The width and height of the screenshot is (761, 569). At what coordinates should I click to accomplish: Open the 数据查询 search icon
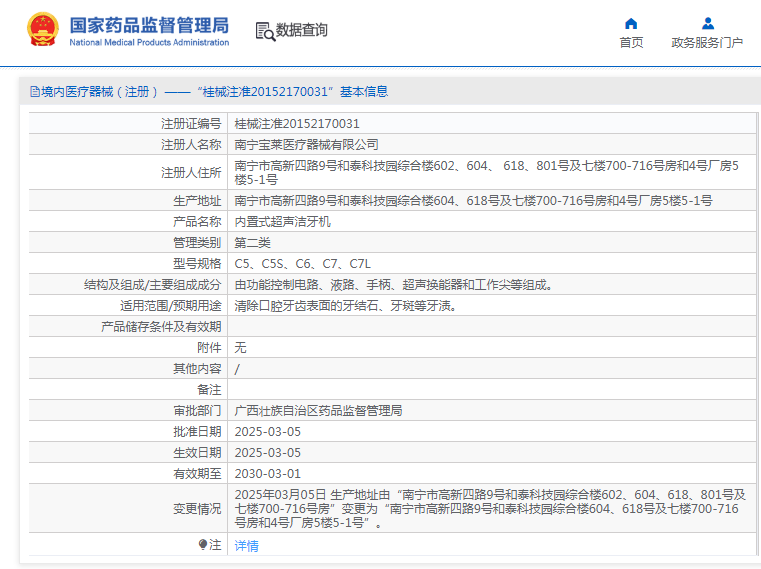click(x=265, y=31)
